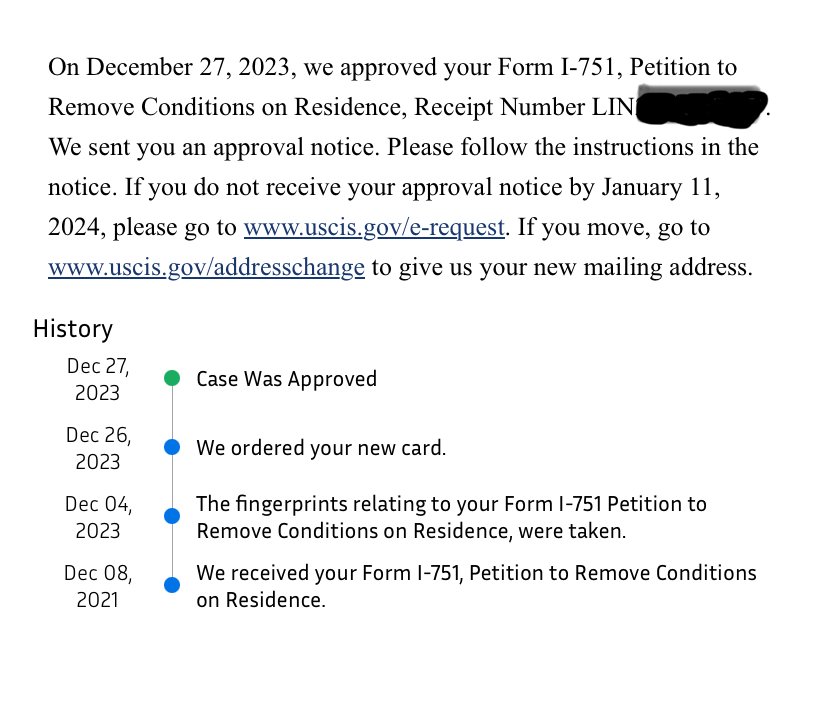Click the Case Was Approved history entry
The image size is (827, 724).
pyautogui.click(x=286, y=379)
